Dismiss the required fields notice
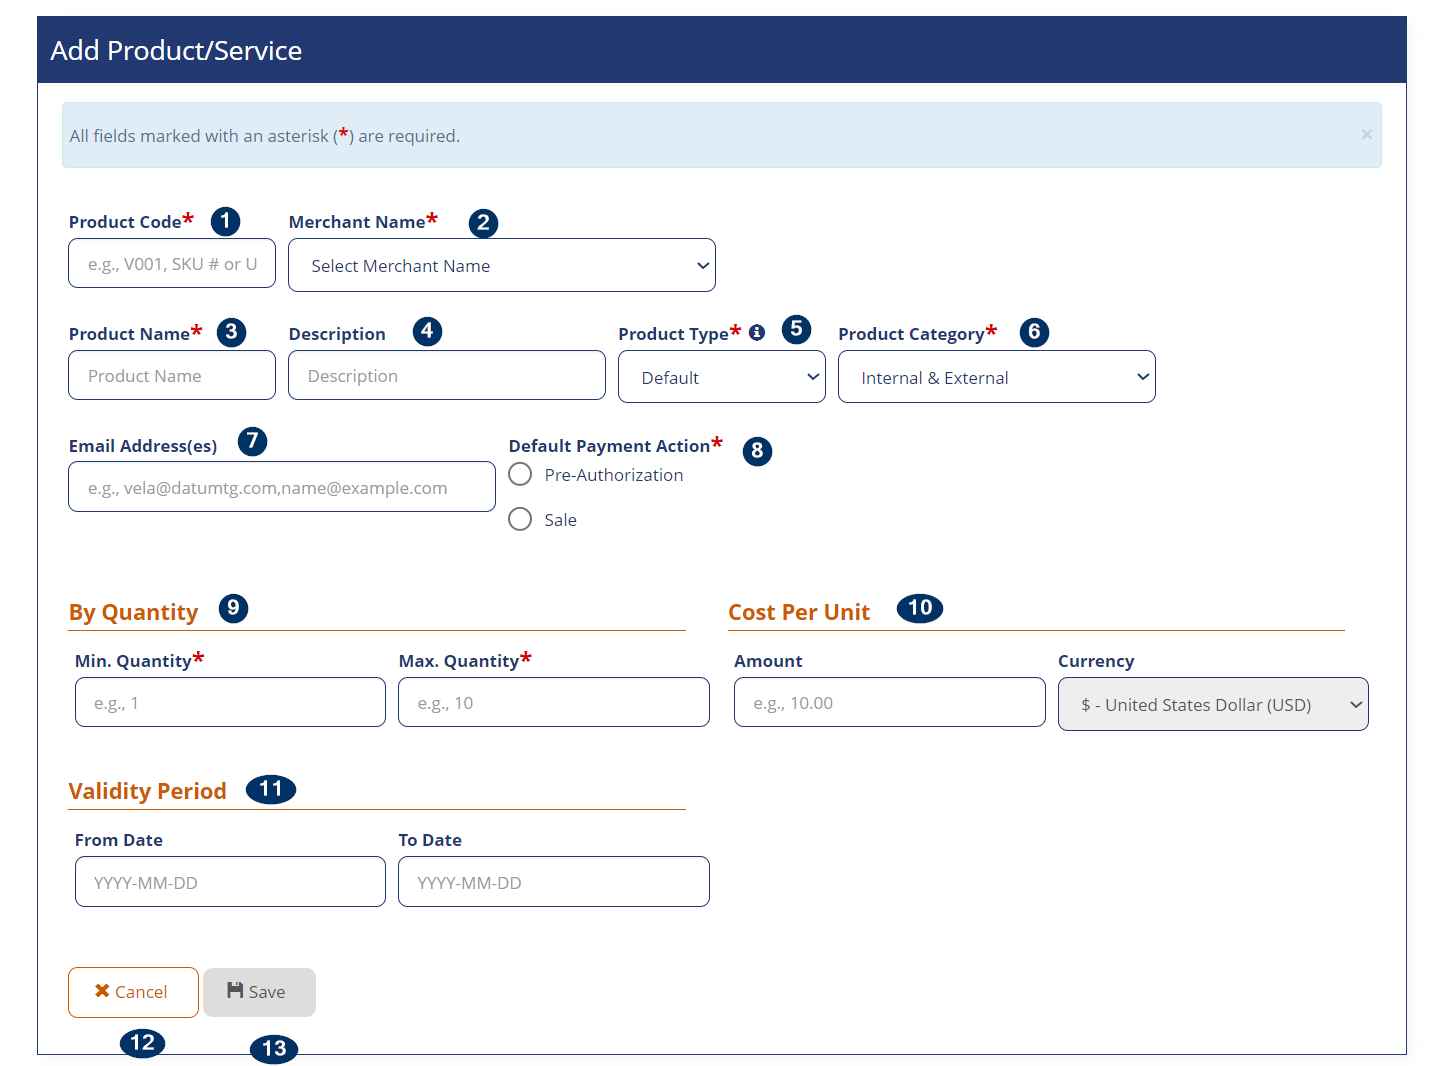Image resolution: width=1443 pixels, height=1066 pixels. pos(1366,135)
